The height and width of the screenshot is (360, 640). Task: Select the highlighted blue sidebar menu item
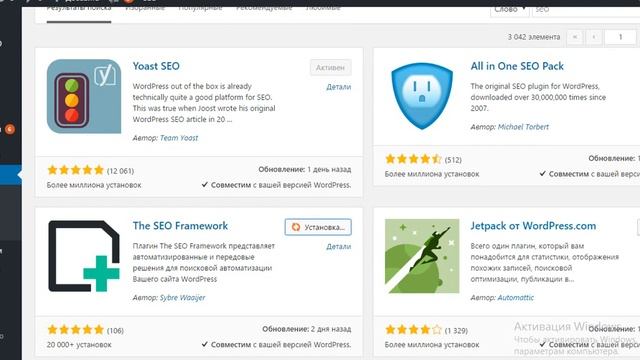(x=11, y=175)
